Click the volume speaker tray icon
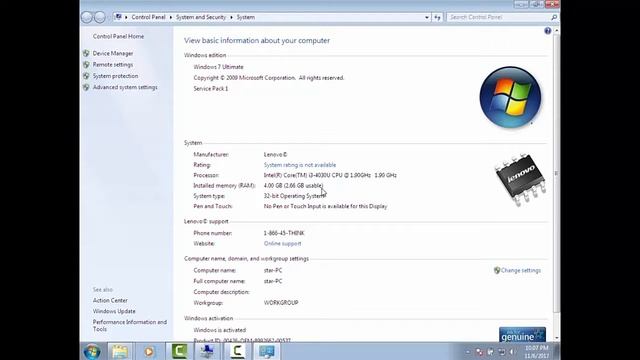The width and height of the screenshot is (640, 360). click(x=512, y=352)
